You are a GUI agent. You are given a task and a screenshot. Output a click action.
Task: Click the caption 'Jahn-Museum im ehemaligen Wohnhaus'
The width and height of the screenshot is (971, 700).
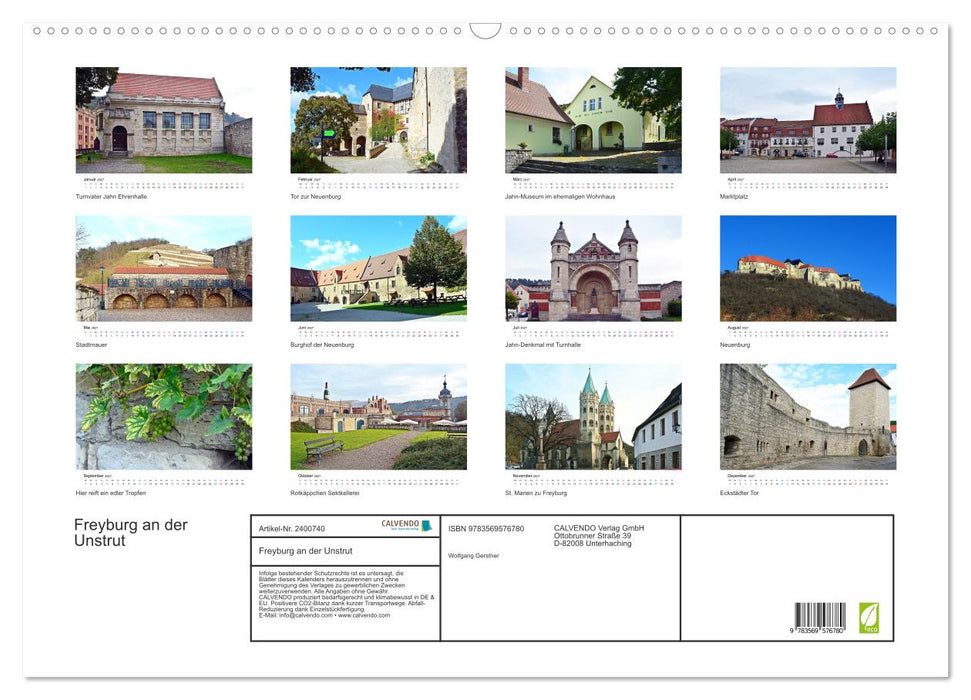click(560, 196)
